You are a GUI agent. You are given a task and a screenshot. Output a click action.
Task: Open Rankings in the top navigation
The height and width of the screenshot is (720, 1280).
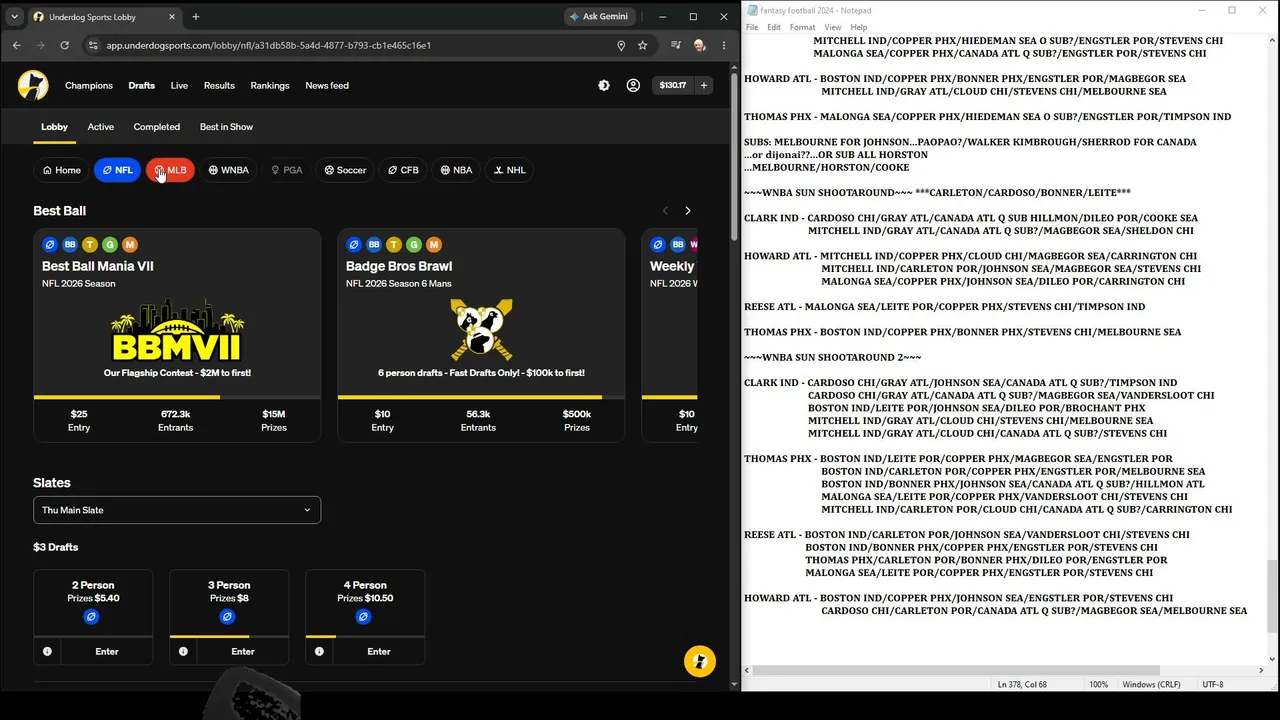click(x=270, y=86)
